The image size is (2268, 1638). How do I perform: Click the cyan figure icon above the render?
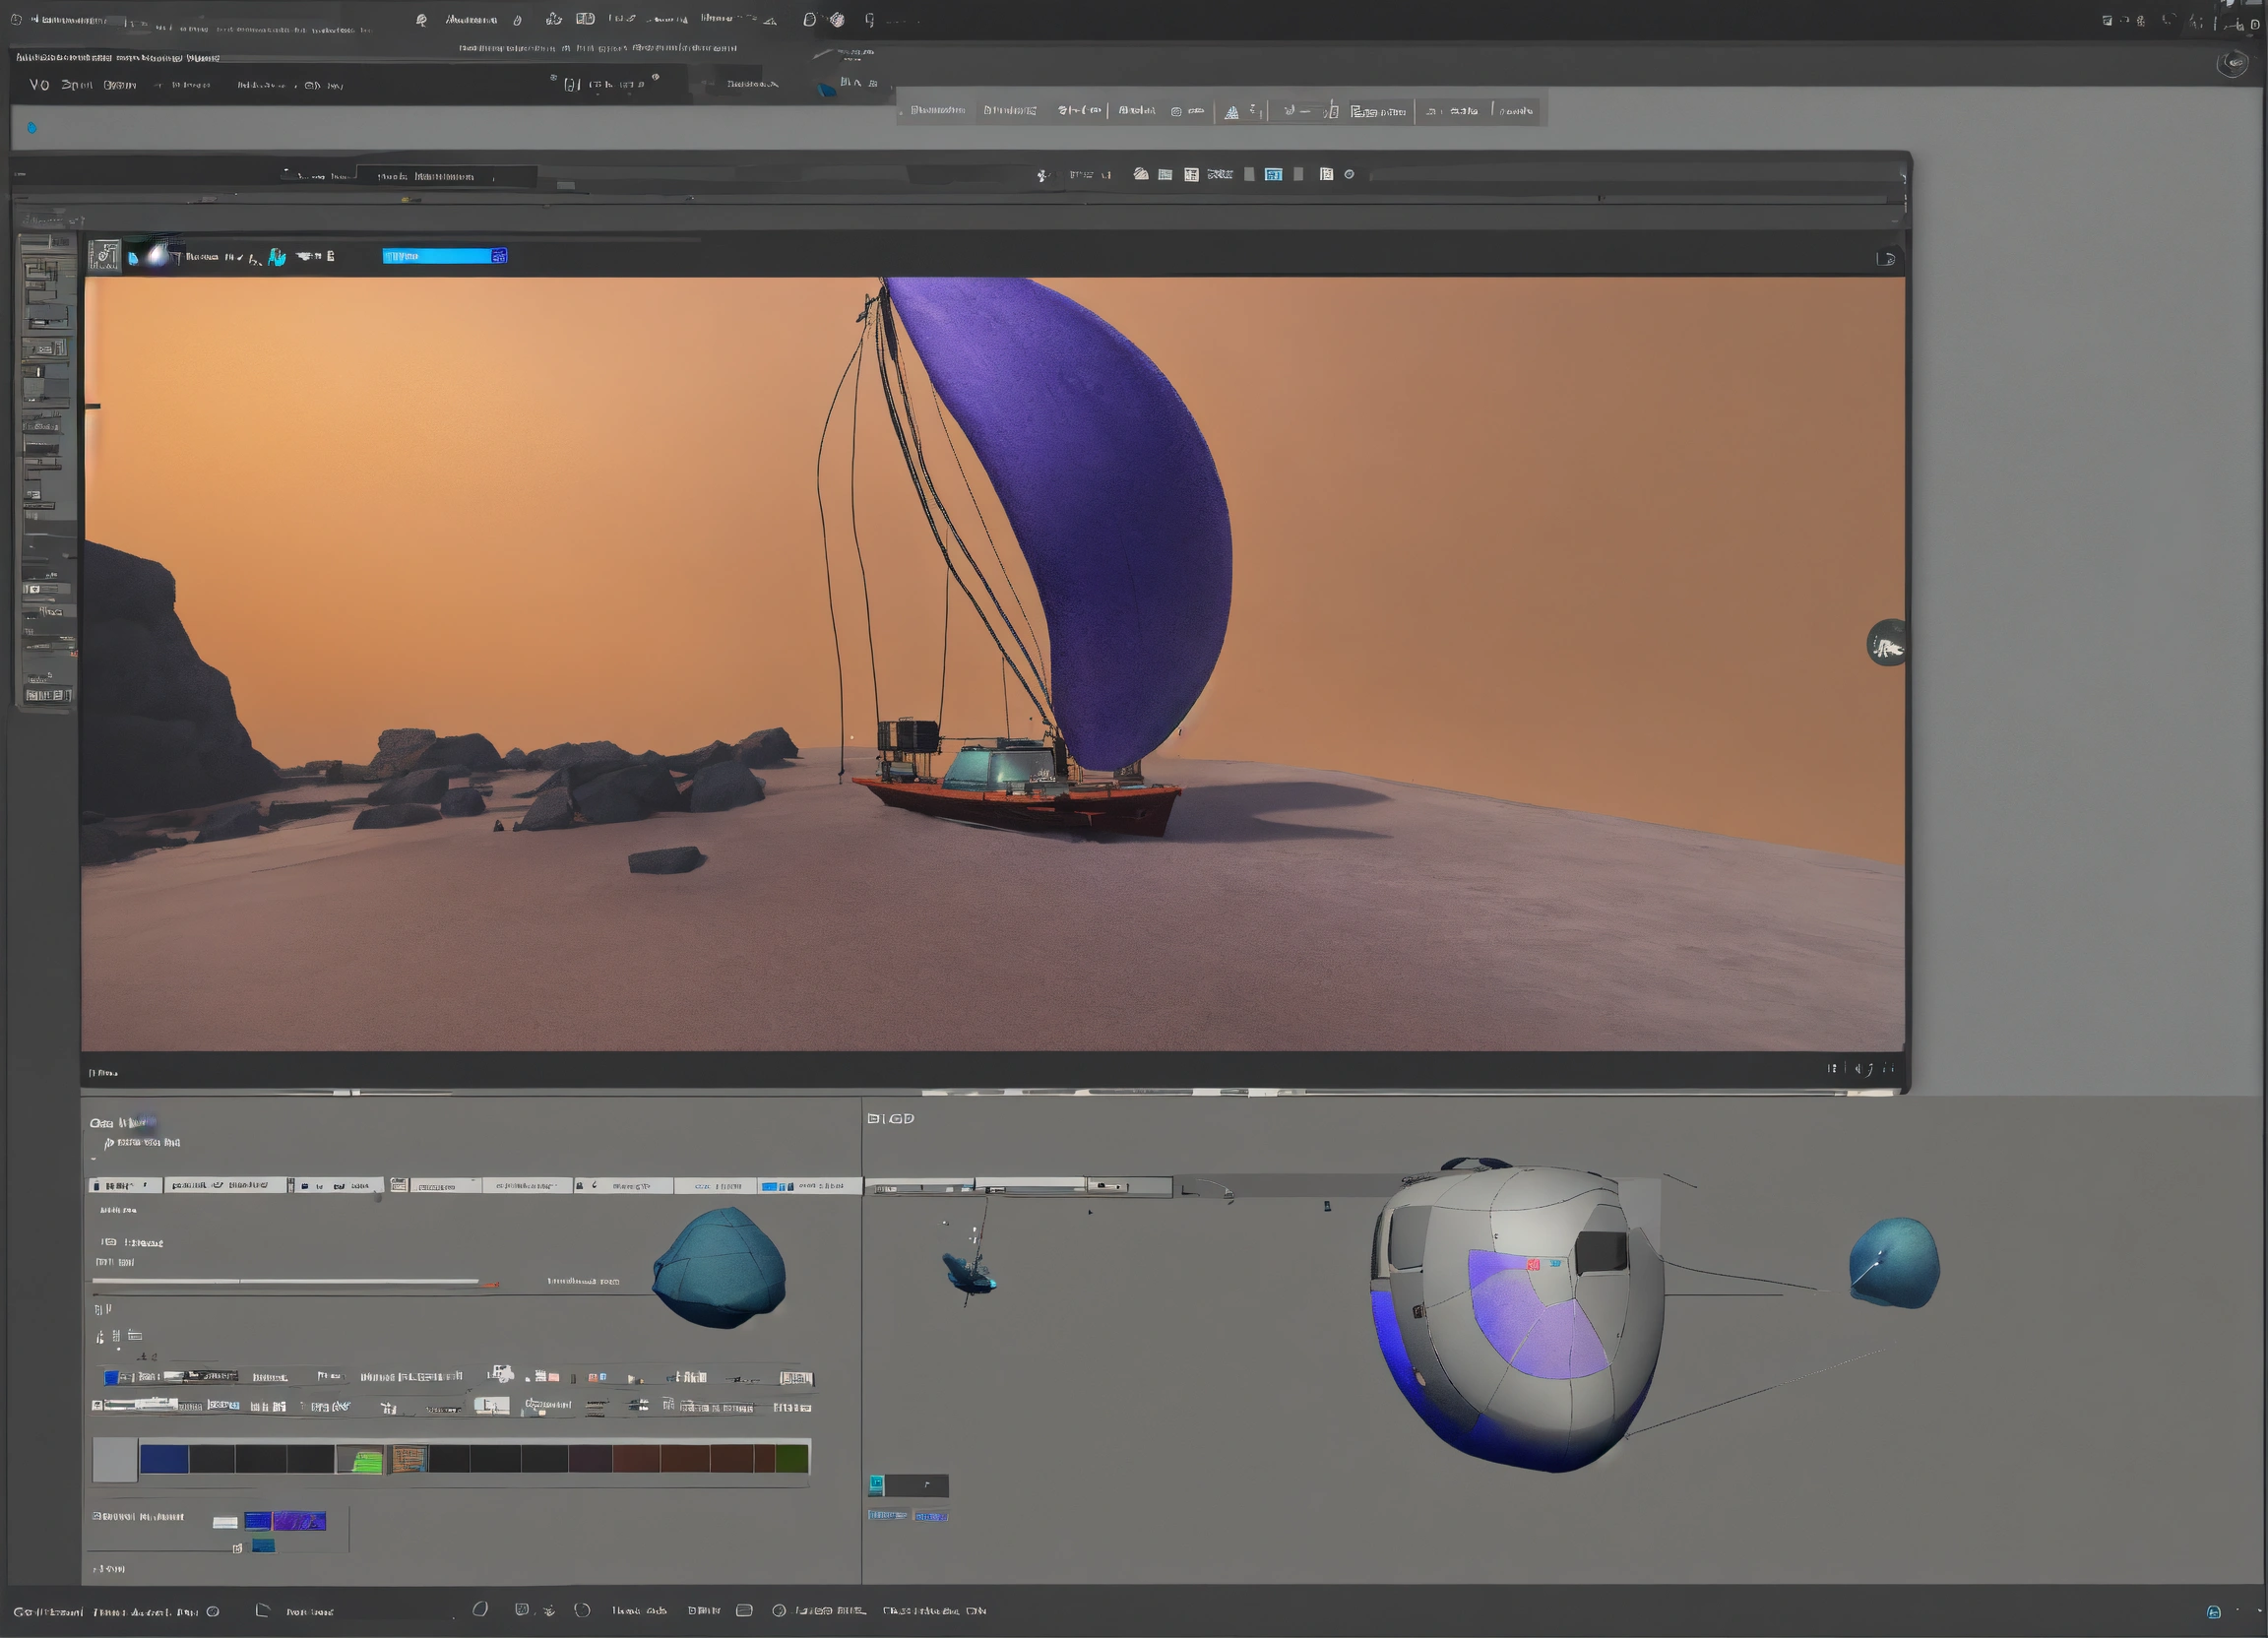(277, 258)
